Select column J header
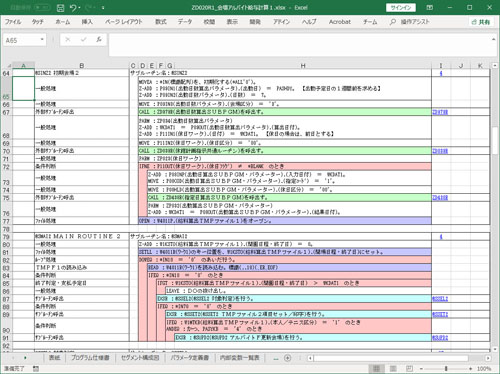Viewport: 500px width, 374px height. [461, 65]
